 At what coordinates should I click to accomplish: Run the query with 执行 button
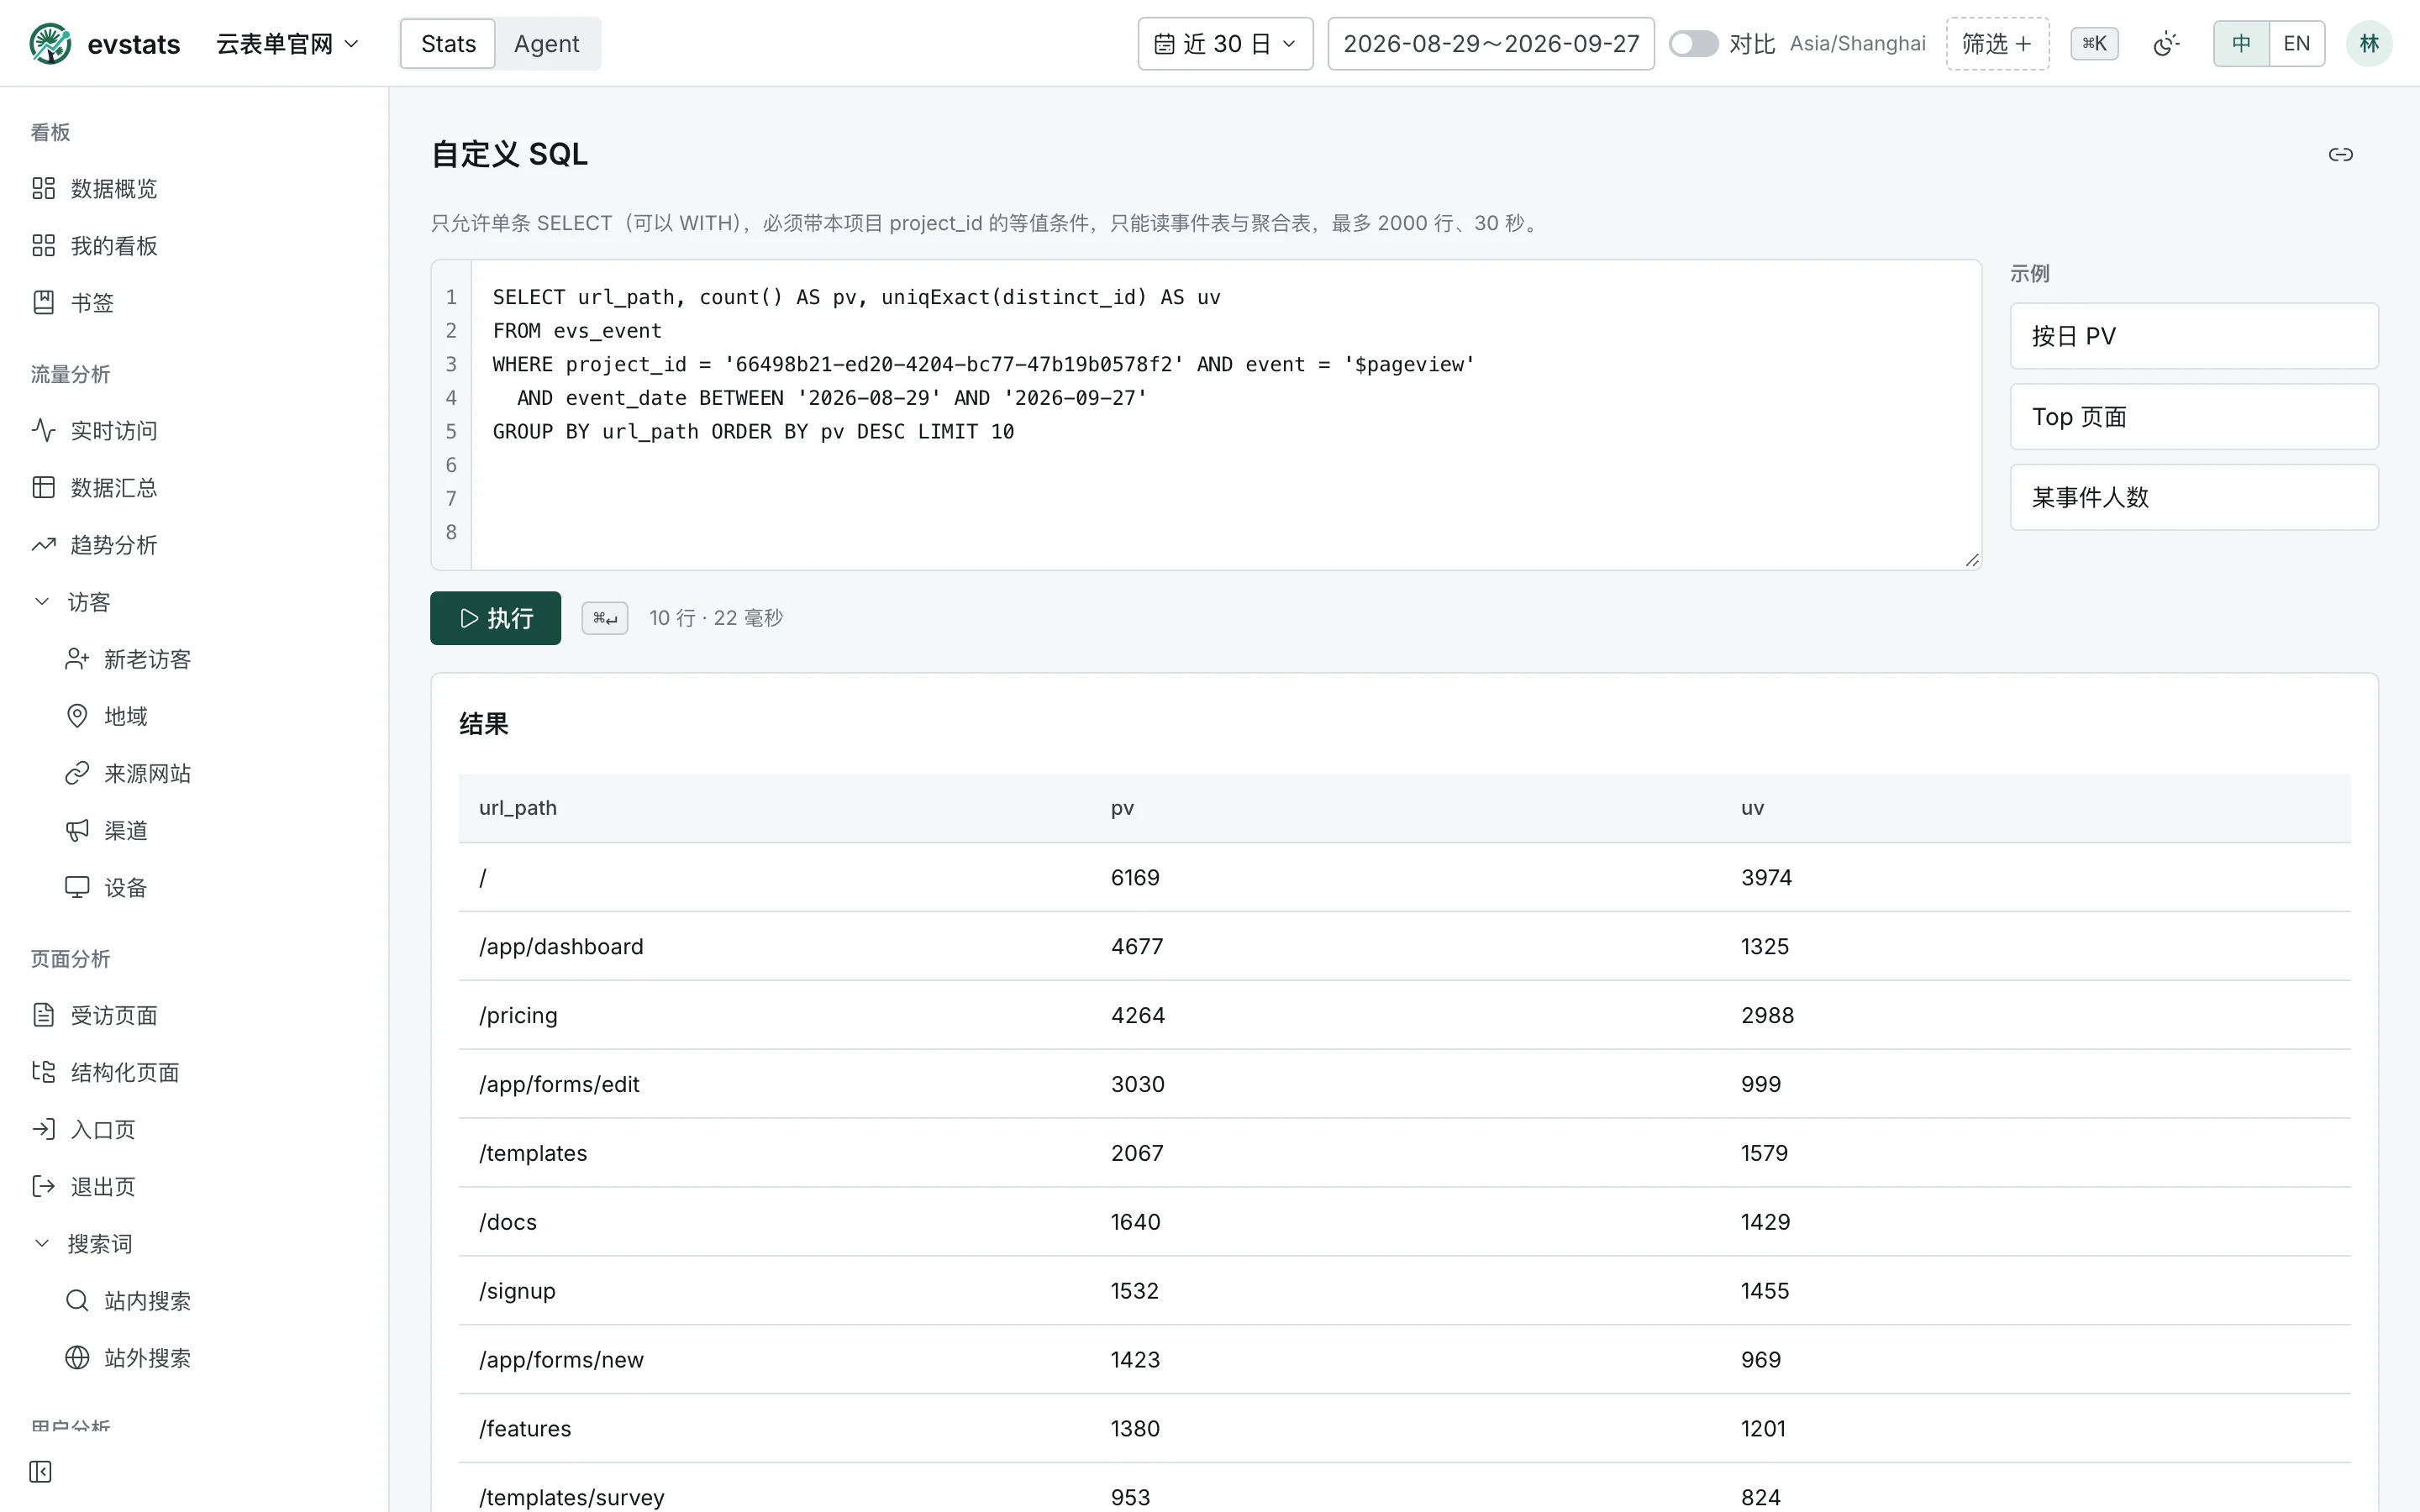[495, 618]
